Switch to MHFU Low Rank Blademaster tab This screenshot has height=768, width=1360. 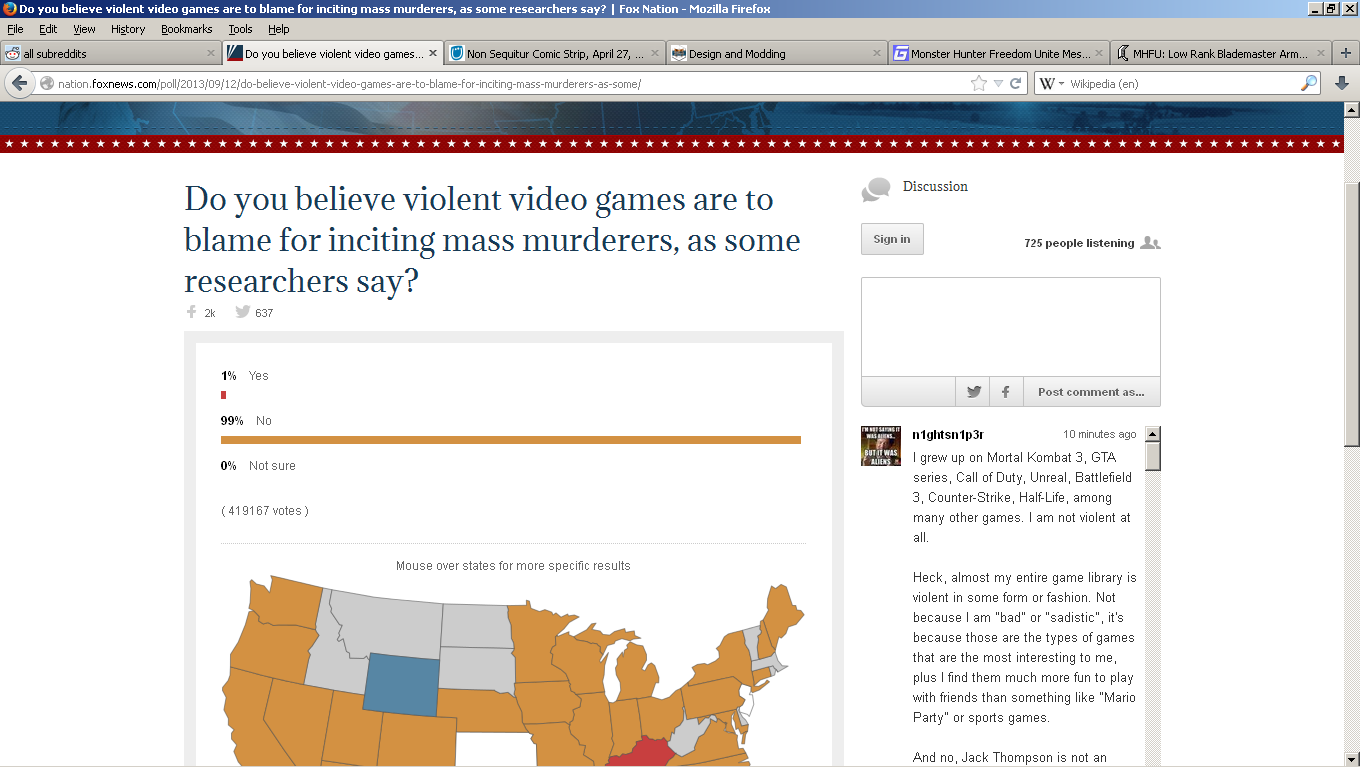tap(1221, 54)
